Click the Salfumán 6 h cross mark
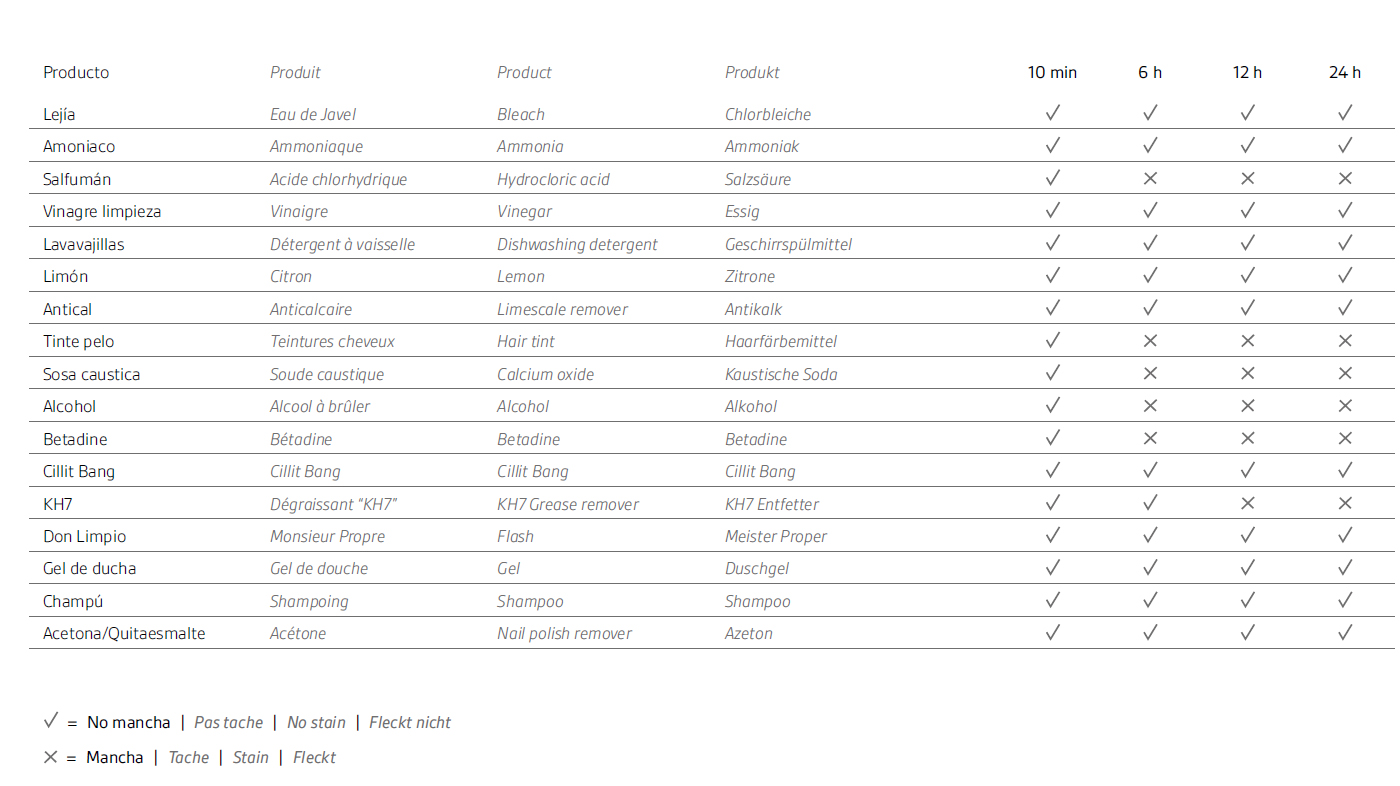The image size is (1400, 786). coord(1150,178)
